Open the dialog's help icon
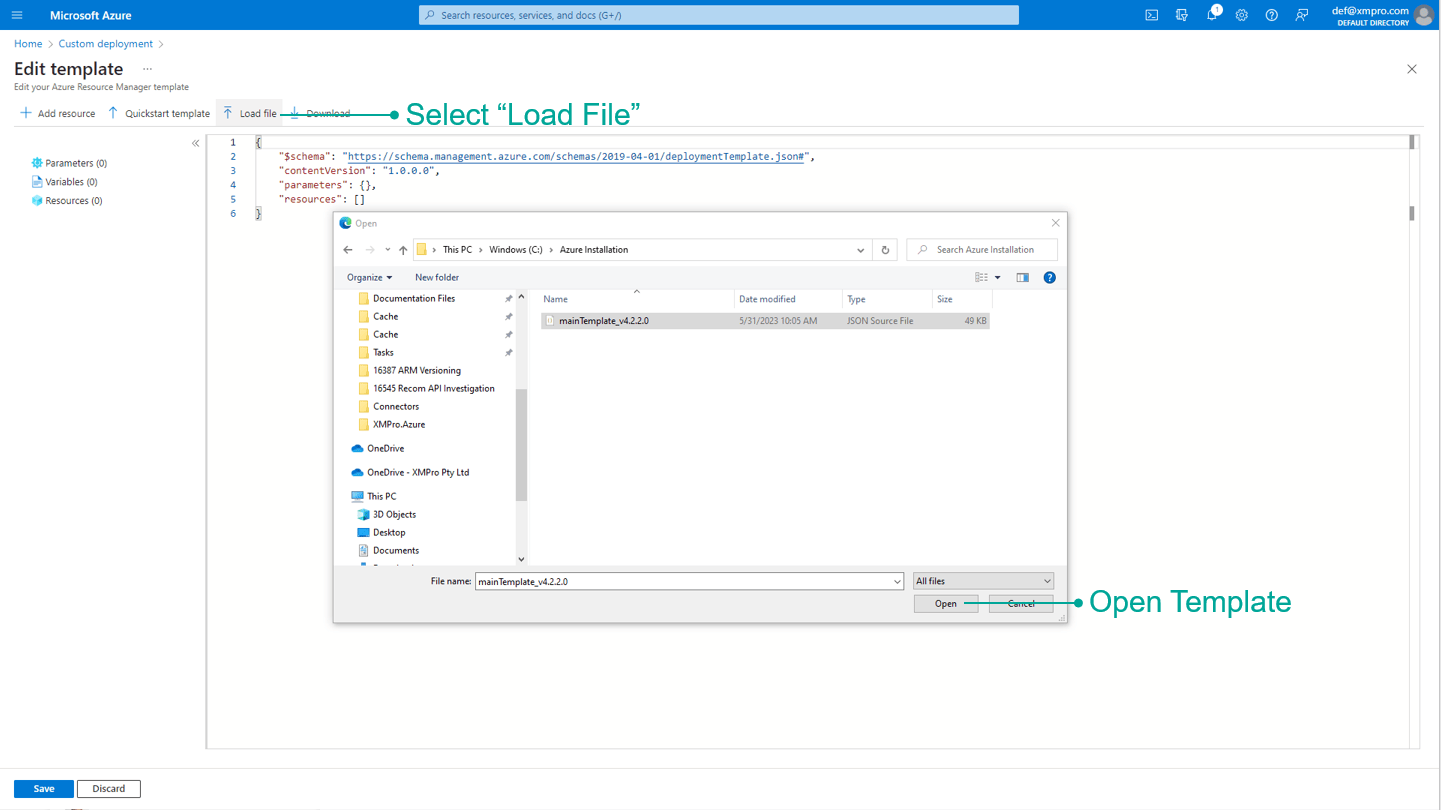The height and width of the screenshot is (810, 1441). pyautogui.click(x=1049, y=278)
